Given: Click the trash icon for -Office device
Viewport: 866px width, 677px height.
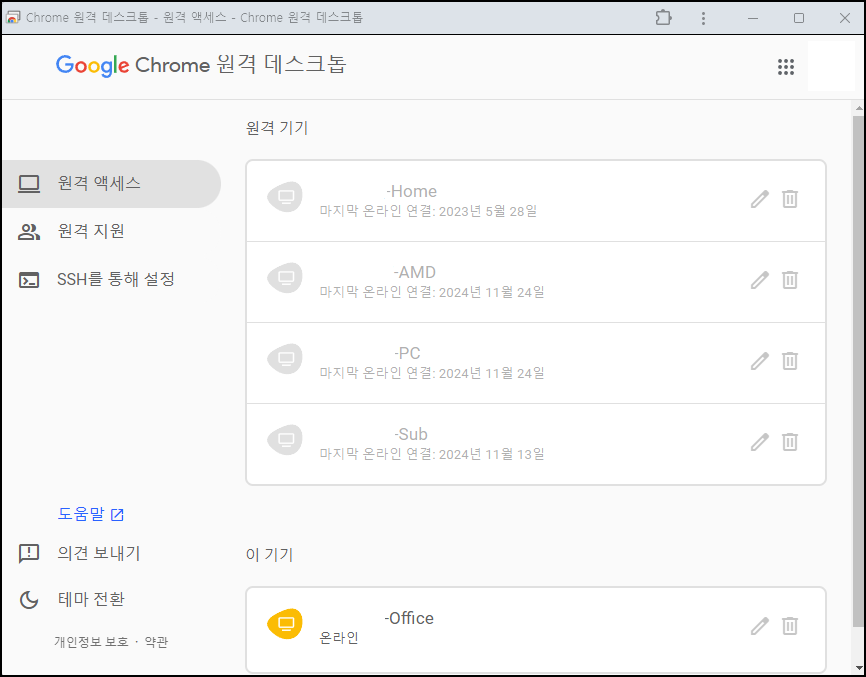Looking at the screenshot, I should coord(790,626).
